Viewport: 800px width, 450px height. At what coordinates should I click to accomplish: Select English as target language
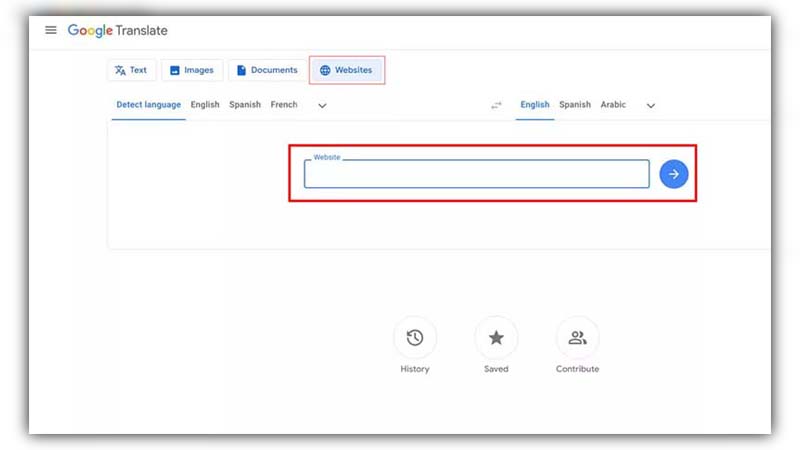coord(535,105)
